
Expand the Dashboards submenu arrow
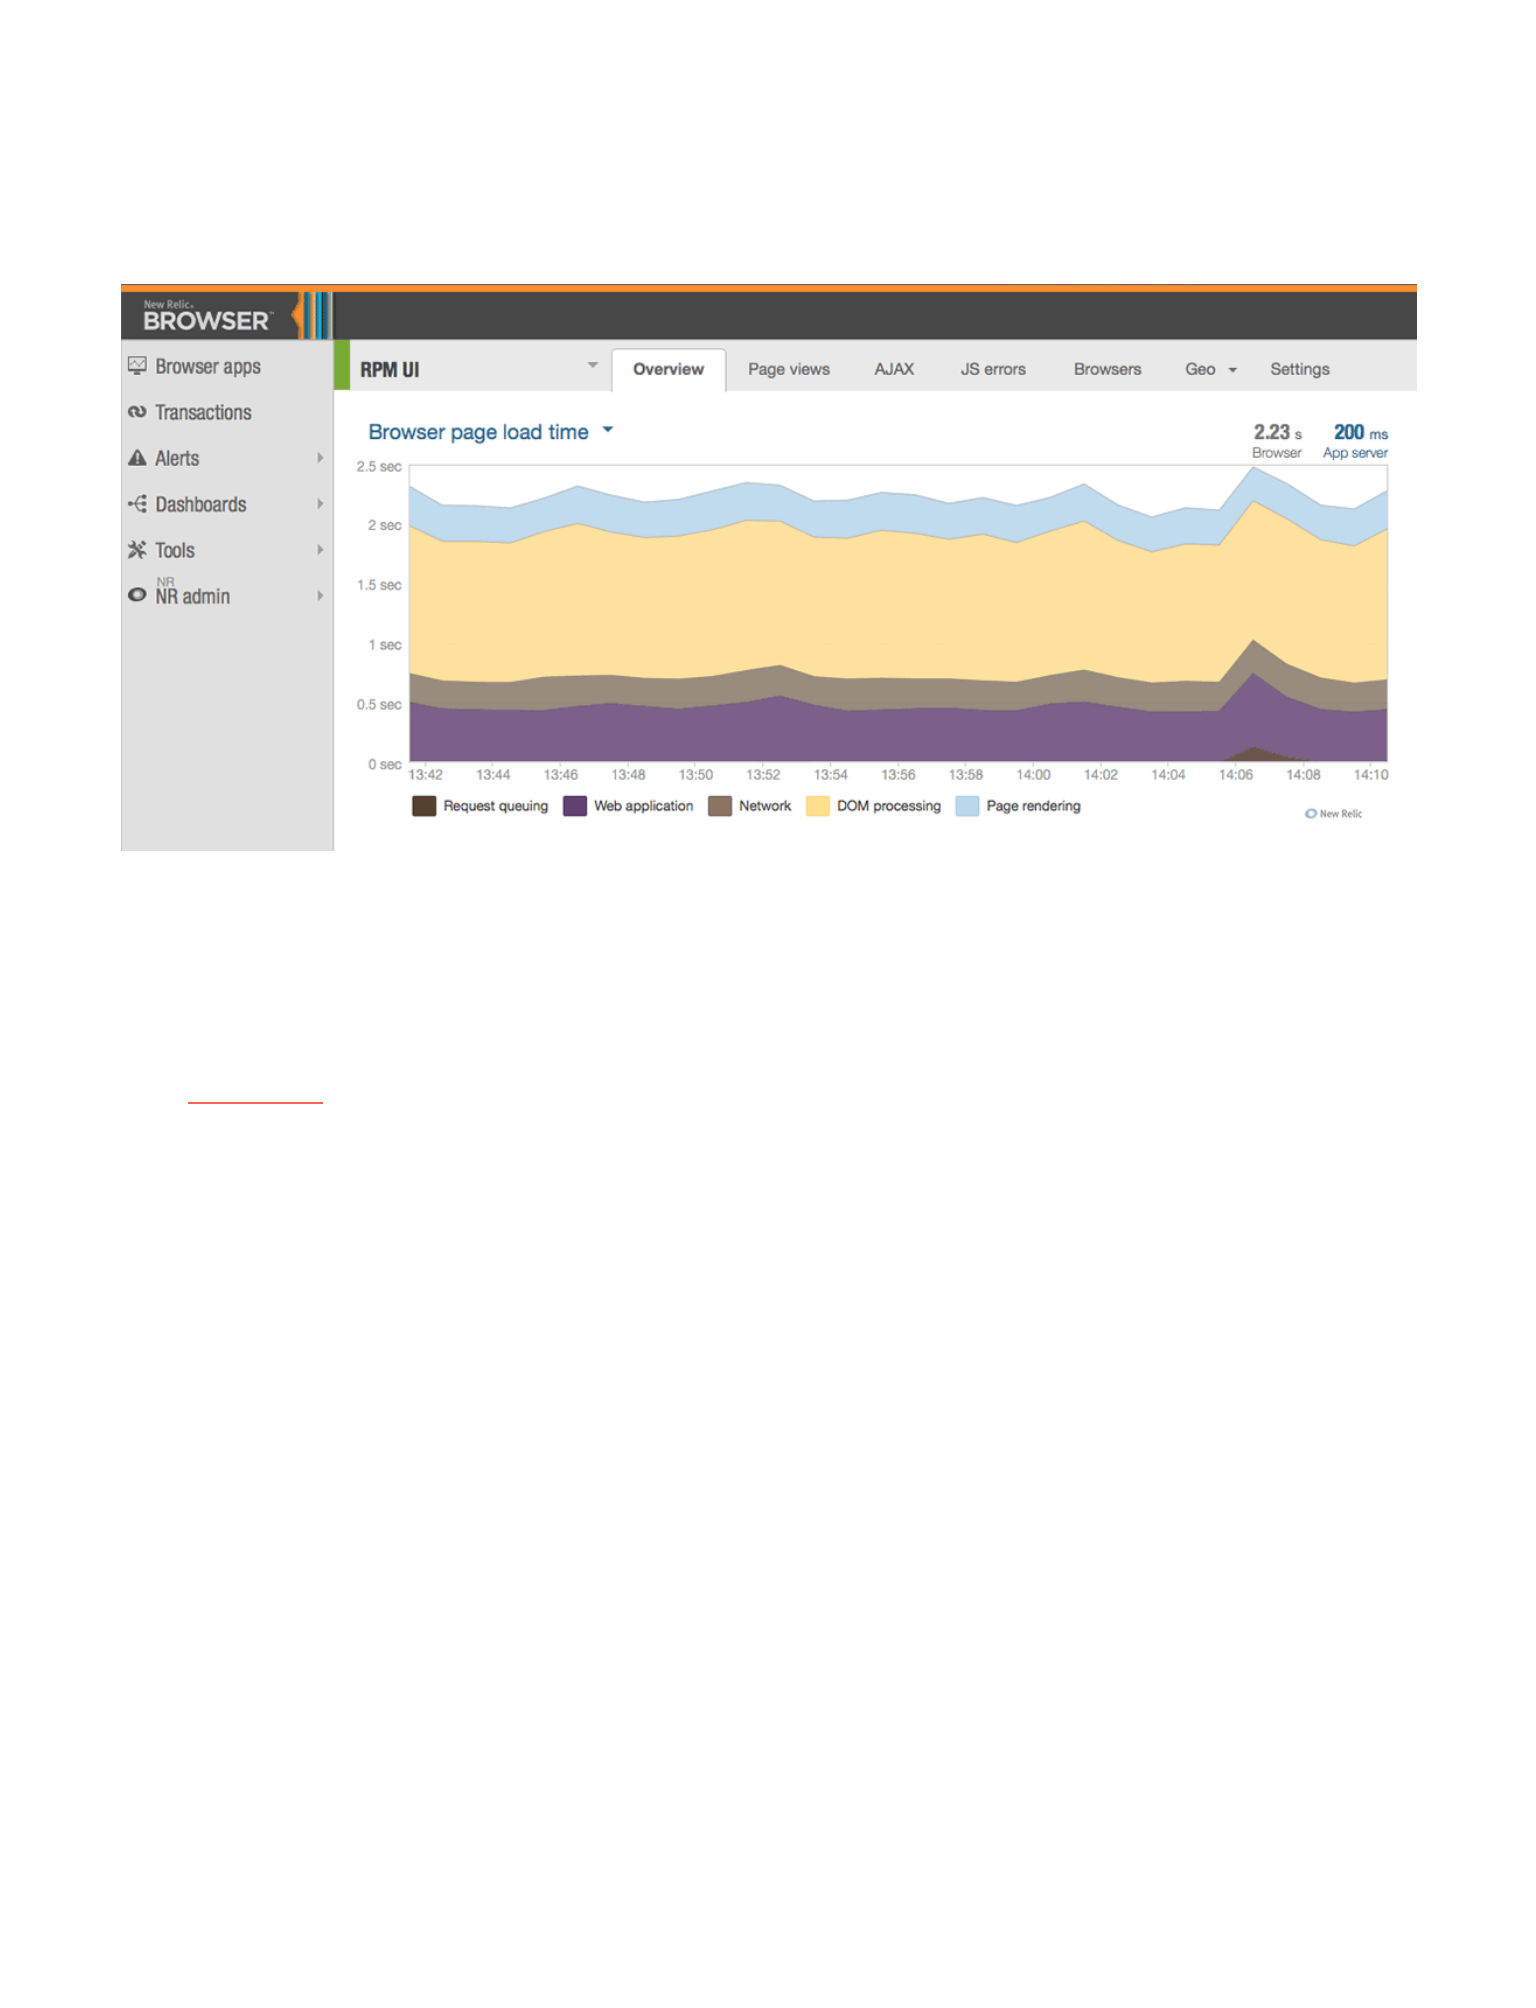coord(320,504)
